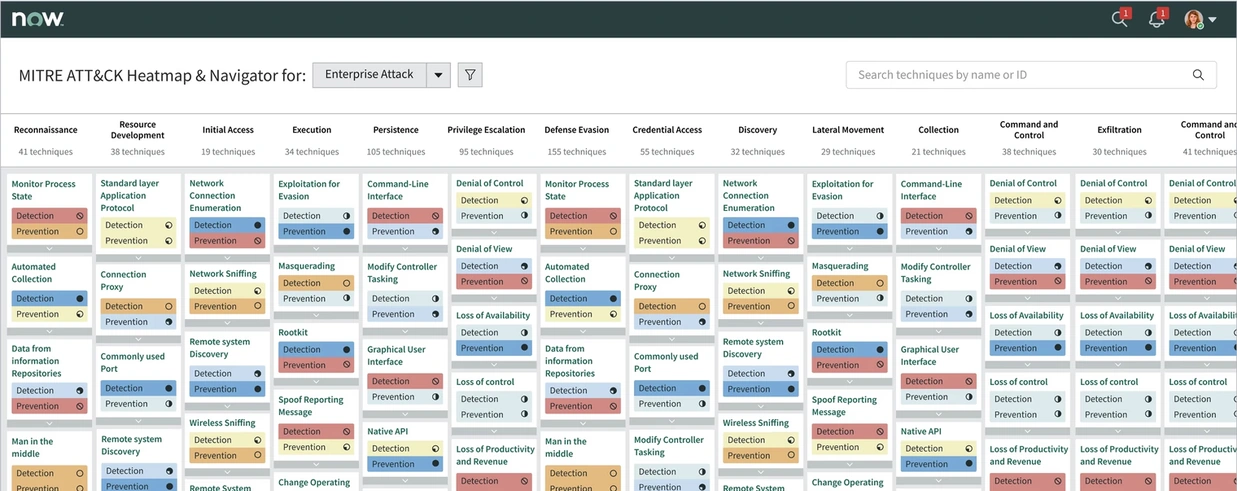
Task: Click yellow Detection bar, Native API, Collection
Action: click(x=939, y=448)
